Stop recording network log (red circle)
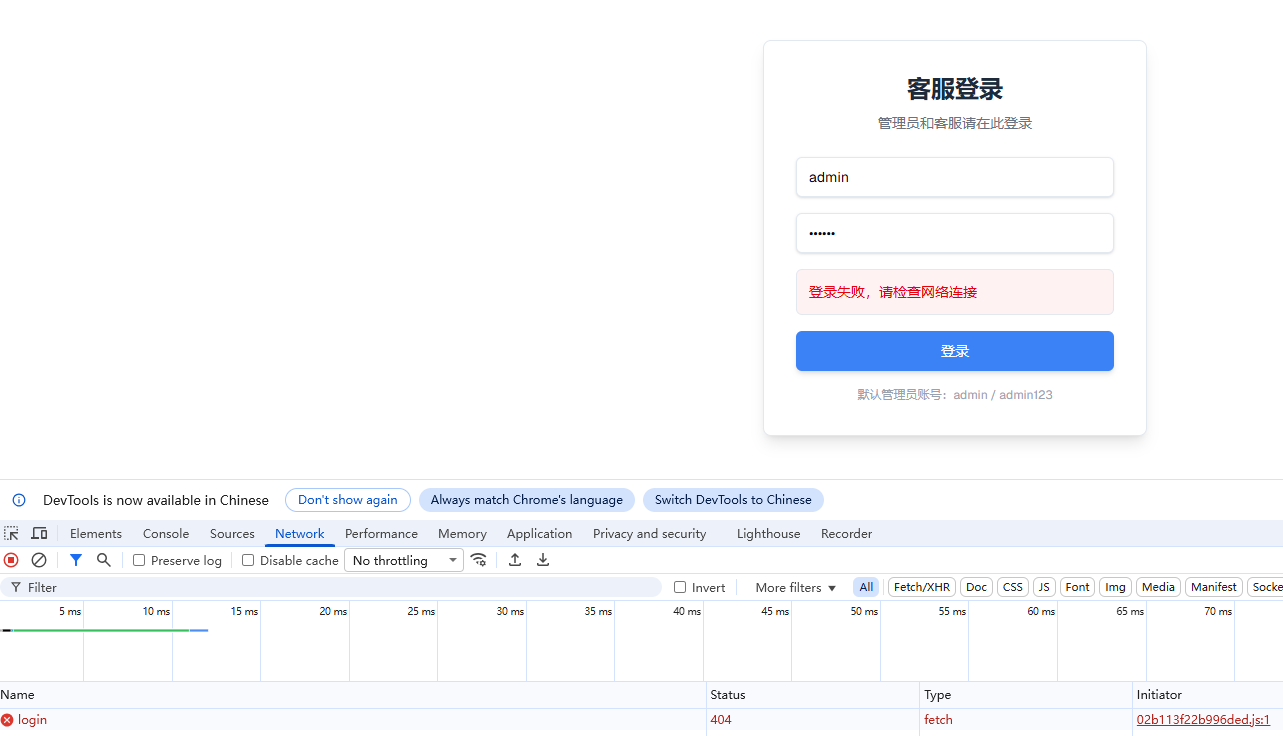The height and width of the screenshot is (736, 1283). point(11,560)
